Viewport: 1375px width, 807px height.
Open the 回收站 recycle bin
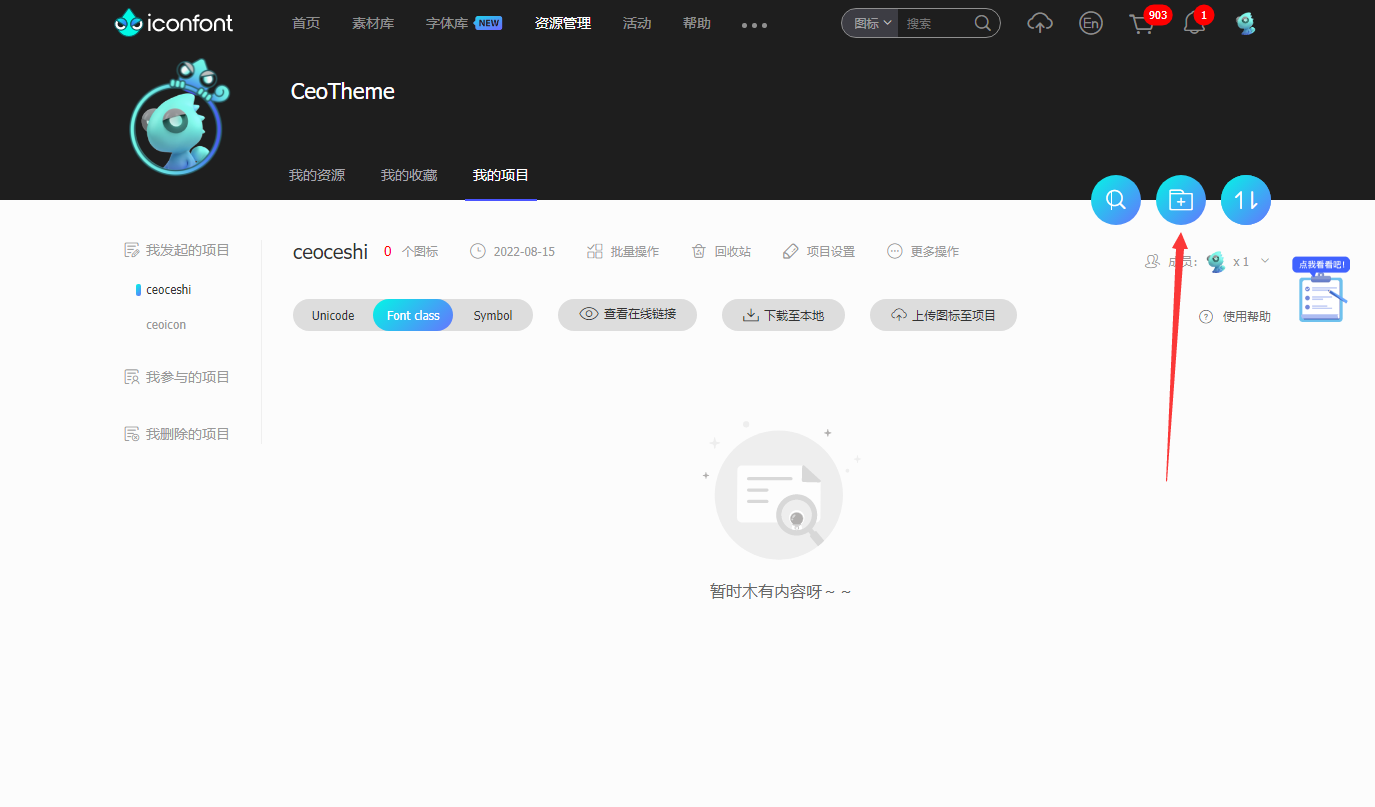[x=721, y=251]
